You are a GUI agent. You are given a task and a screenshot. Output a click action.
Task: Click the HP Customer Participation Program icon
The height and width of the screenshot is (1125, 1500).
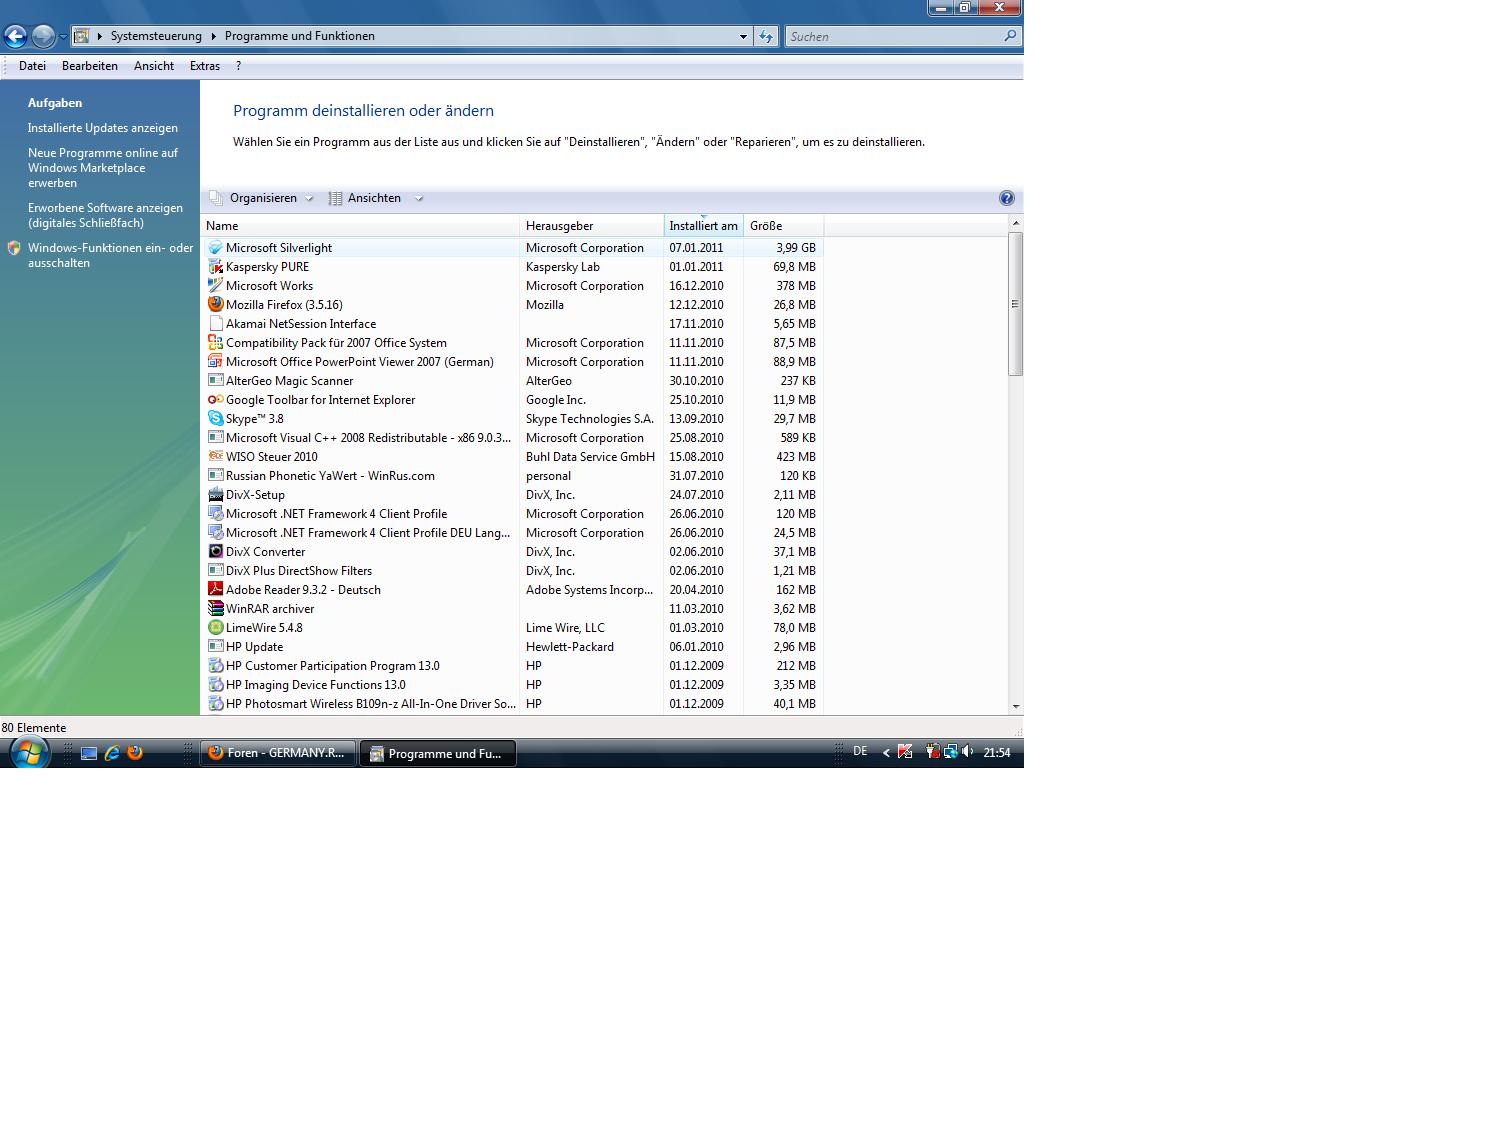pos(215,665)
